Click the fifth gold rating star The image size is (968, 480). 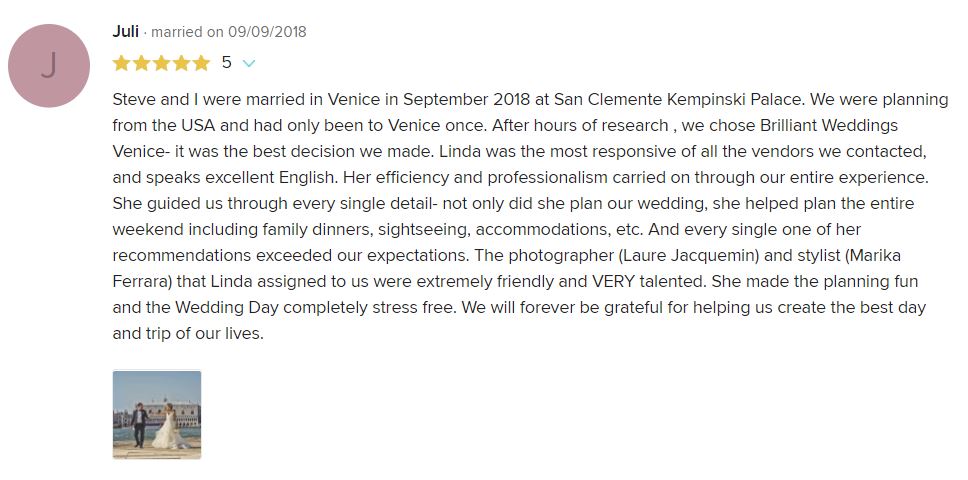(201, 63)
